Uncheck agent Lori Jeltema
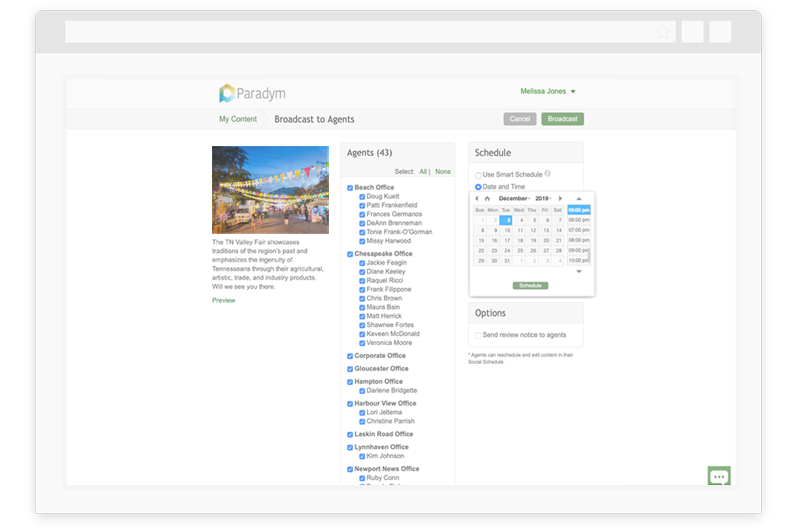This screenshot has height=531, width=796. (x=362, y=413)
